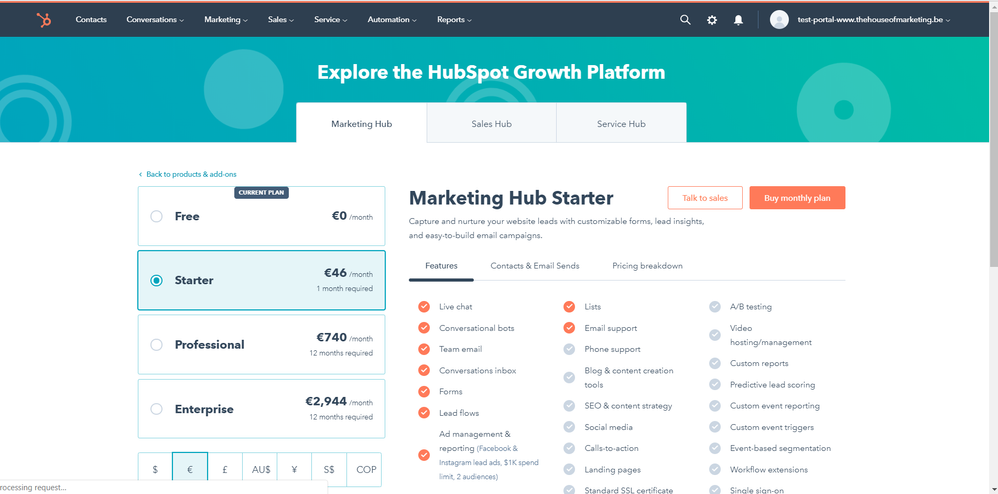This screenshot has width=998, height=494.
Task: Switch to the Sales Hub tab
Action: point(491,124)
